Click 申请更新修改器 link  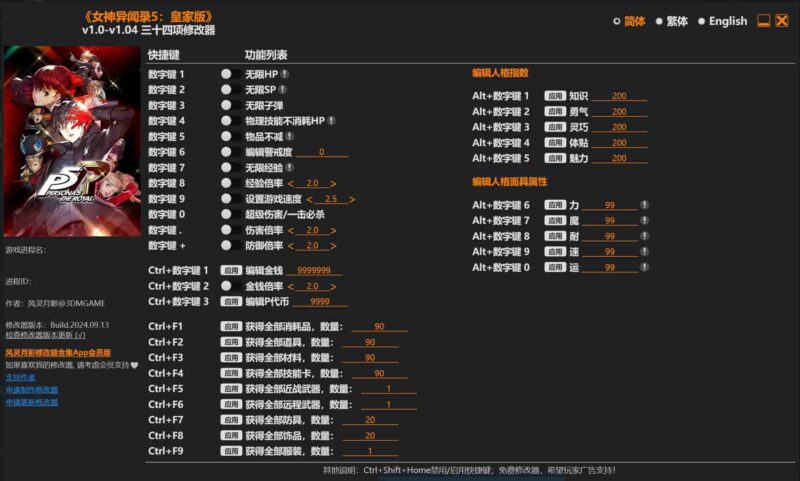coord(32,402)
